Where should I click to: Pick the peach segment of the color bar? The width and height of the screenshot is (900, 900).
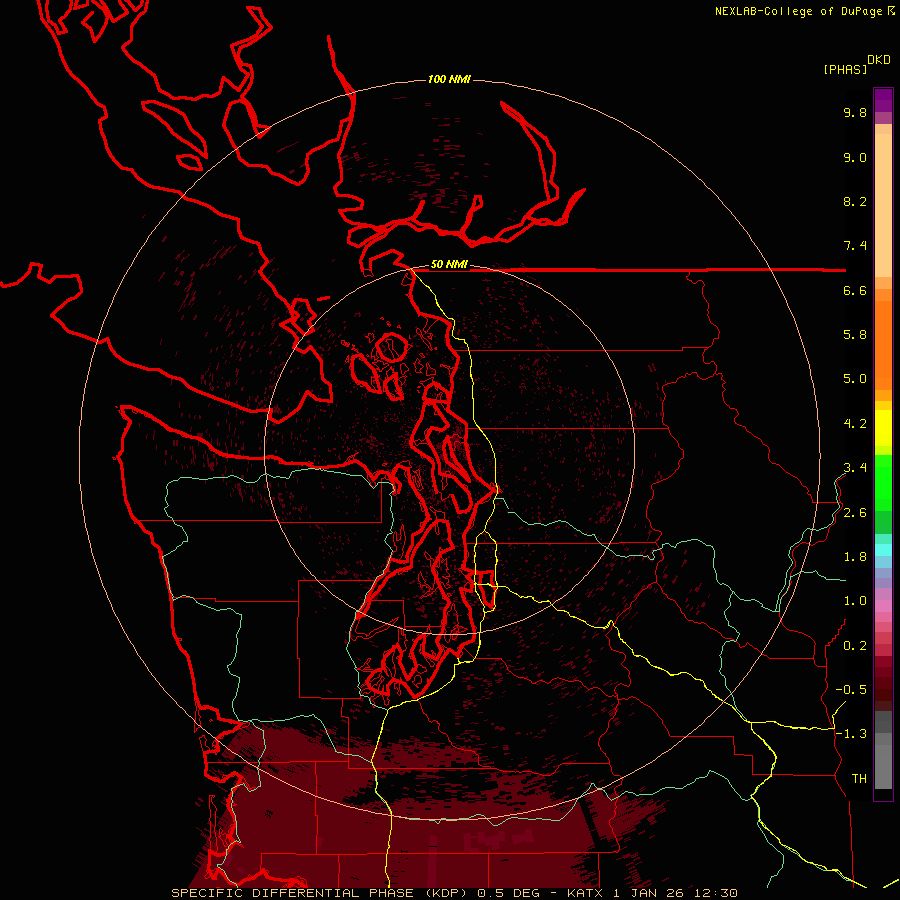tap(883, 205)
